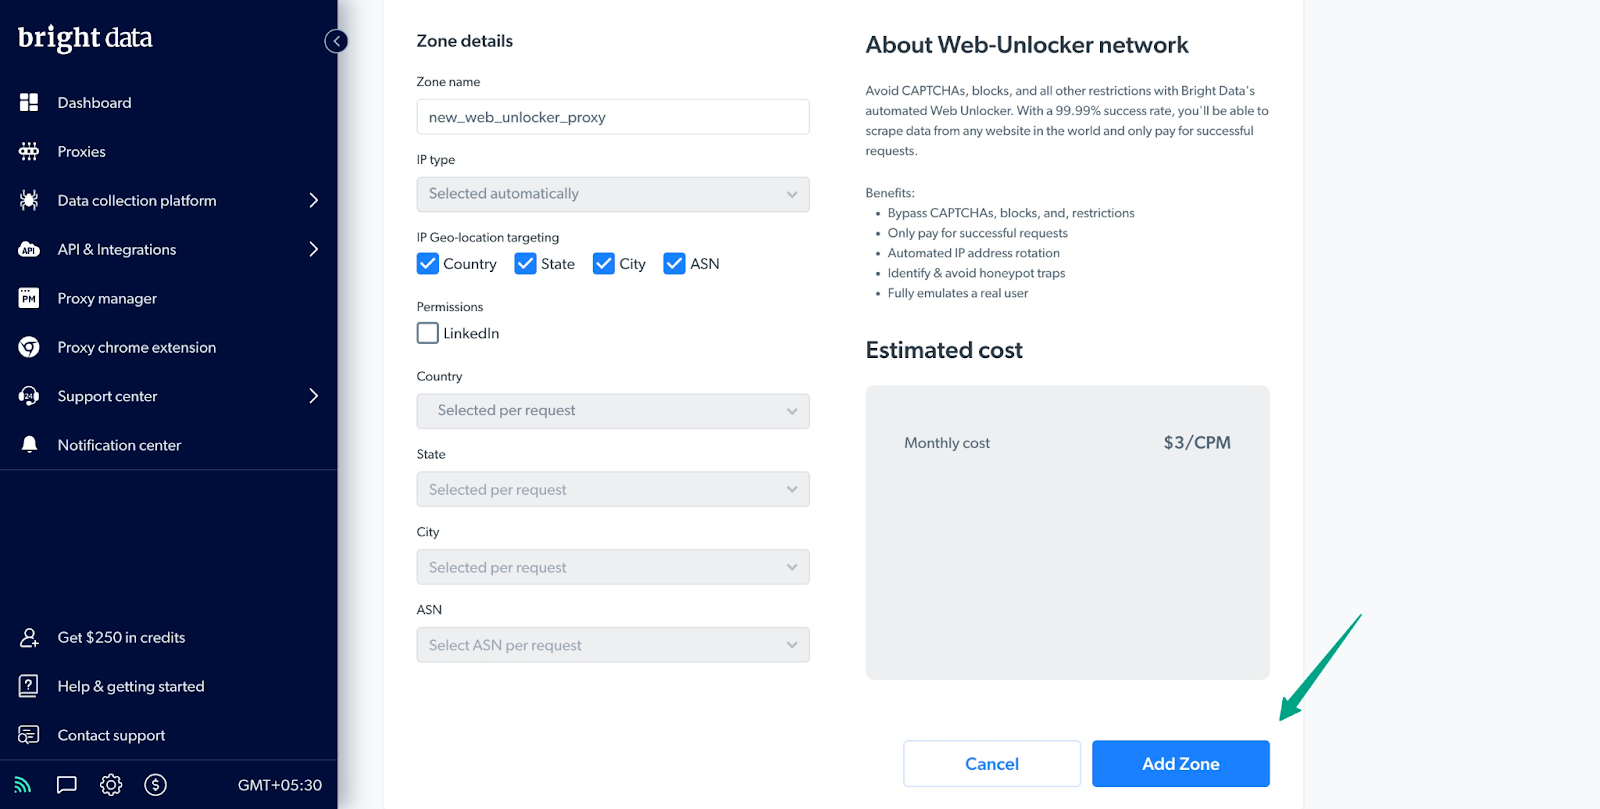This screenshot has height=809, width=1600.
Task: Go to the Dashboard menu item
Action: click(x=94, y=103)
